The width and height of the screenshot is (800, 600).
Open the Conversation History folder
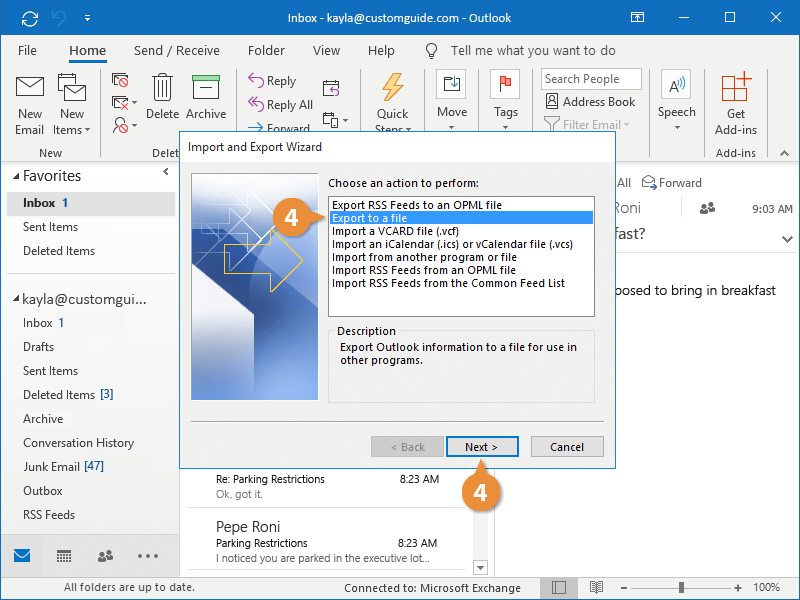[x=78, y=443]
